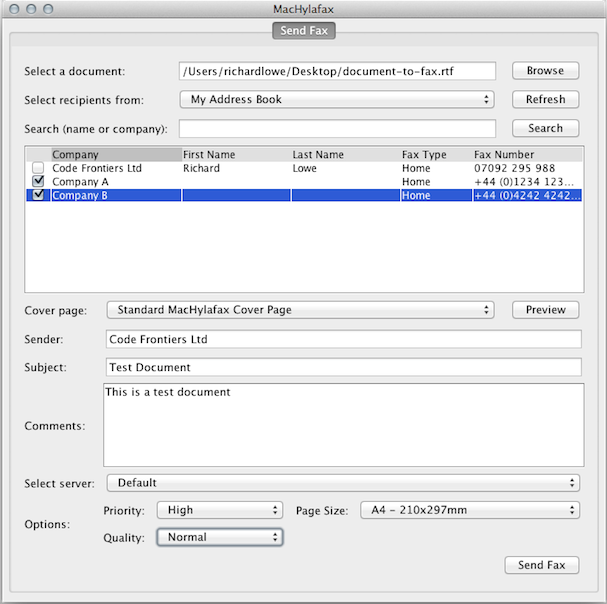Refresh the recipients list
The width and height of the screenshot is (607, 604).
pos(545,100)
